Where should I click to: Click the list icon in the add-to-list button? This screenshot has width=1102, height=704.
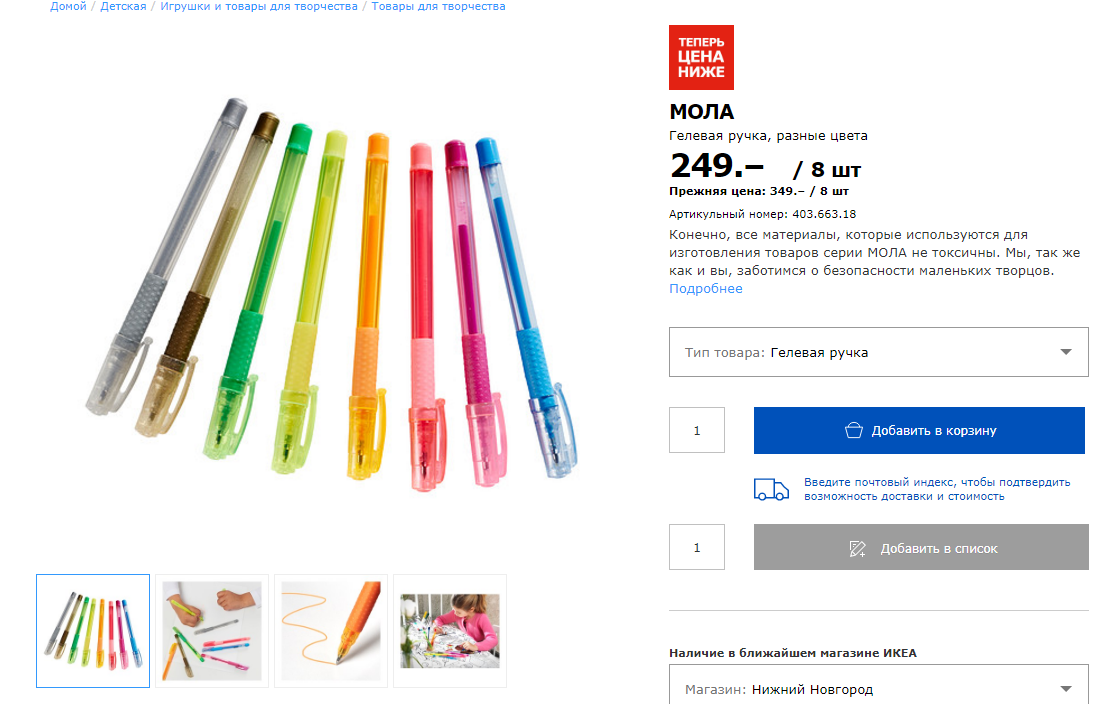[857, 548]
